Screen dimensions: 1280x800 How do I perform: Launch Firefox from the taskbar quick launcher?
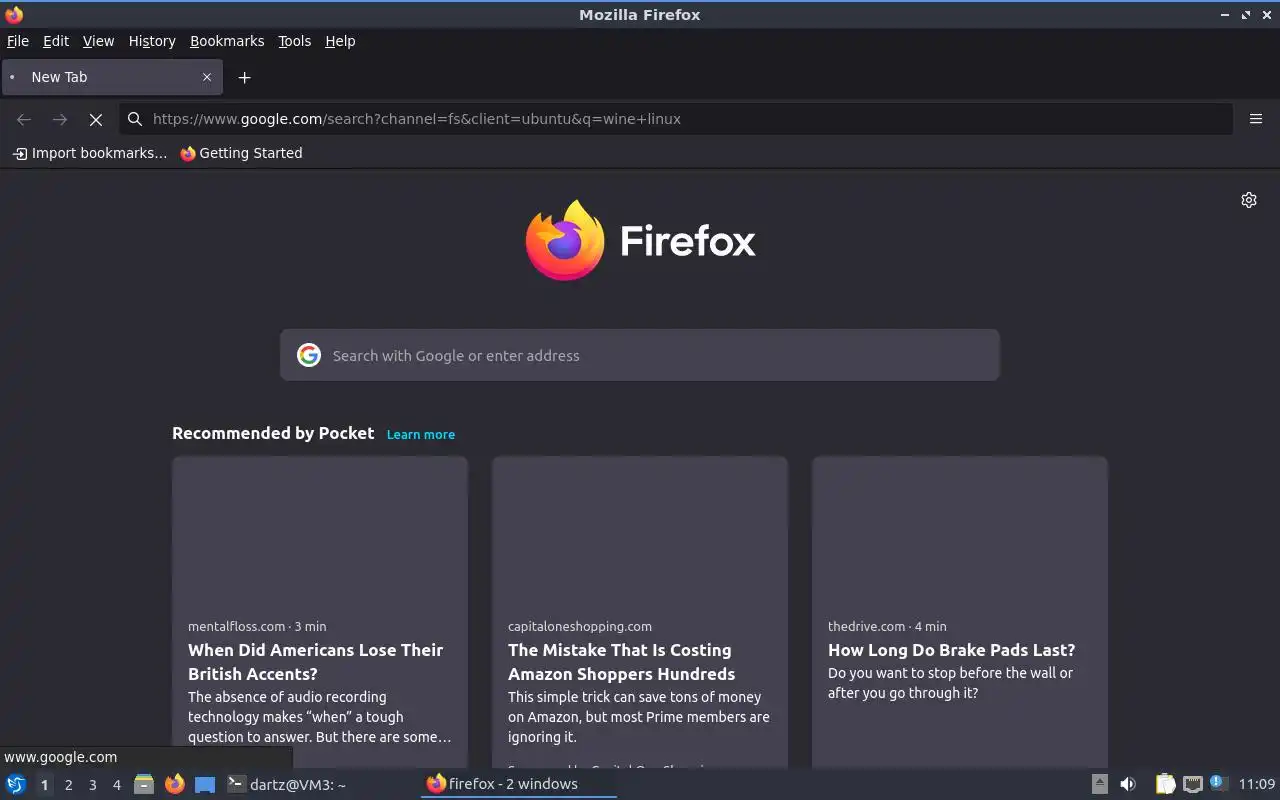pyautogui.click(x=175, y=784)
